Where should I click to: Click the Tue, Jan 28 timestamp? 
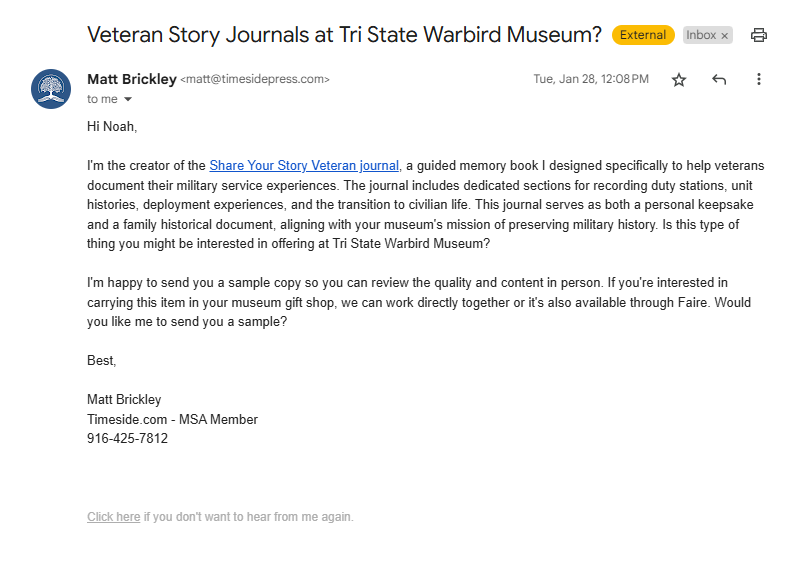pos(590,80)
